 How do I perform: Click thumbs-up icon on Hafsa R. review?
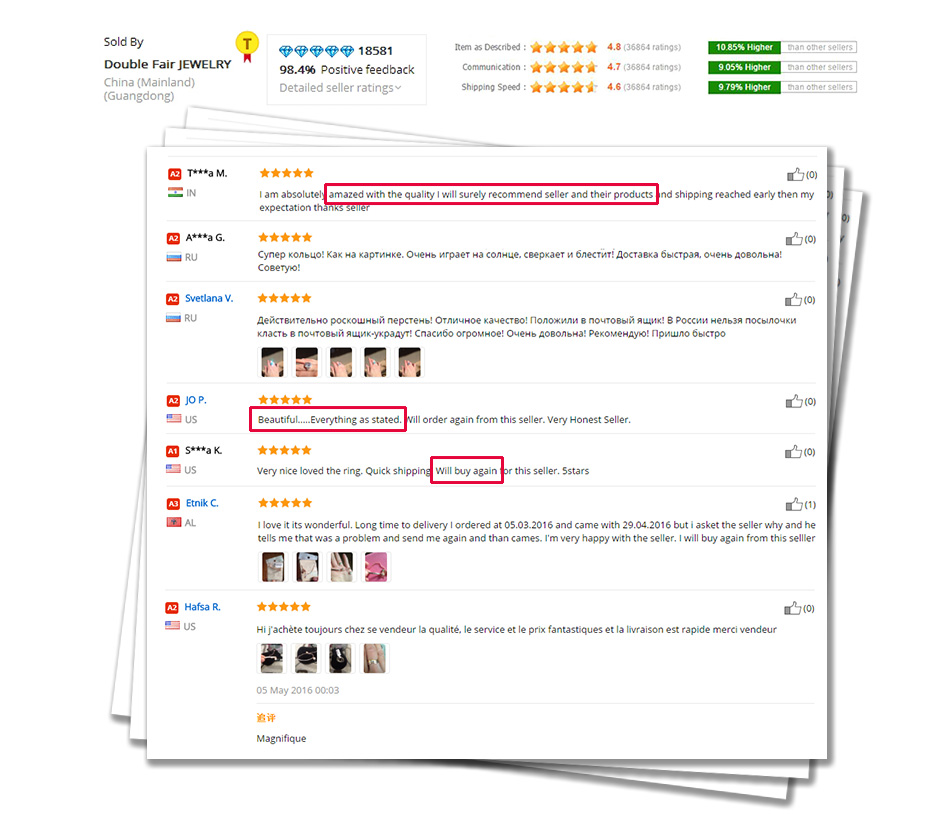tap(792, 608)
